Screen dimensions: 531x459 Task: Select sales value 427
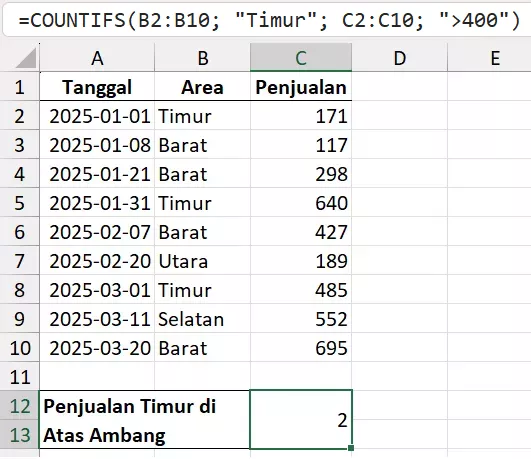[x=301, y=232]
